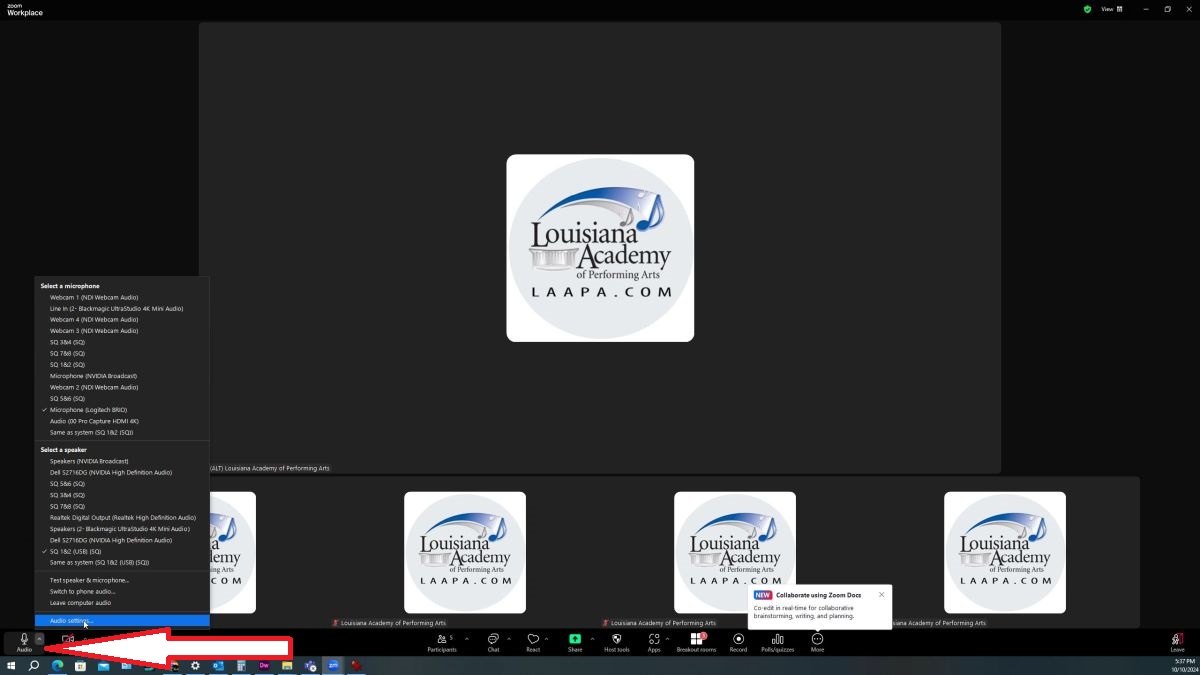Select Test speaker & microphone... menu item
1200x675 pixels.
coord(89,580)
